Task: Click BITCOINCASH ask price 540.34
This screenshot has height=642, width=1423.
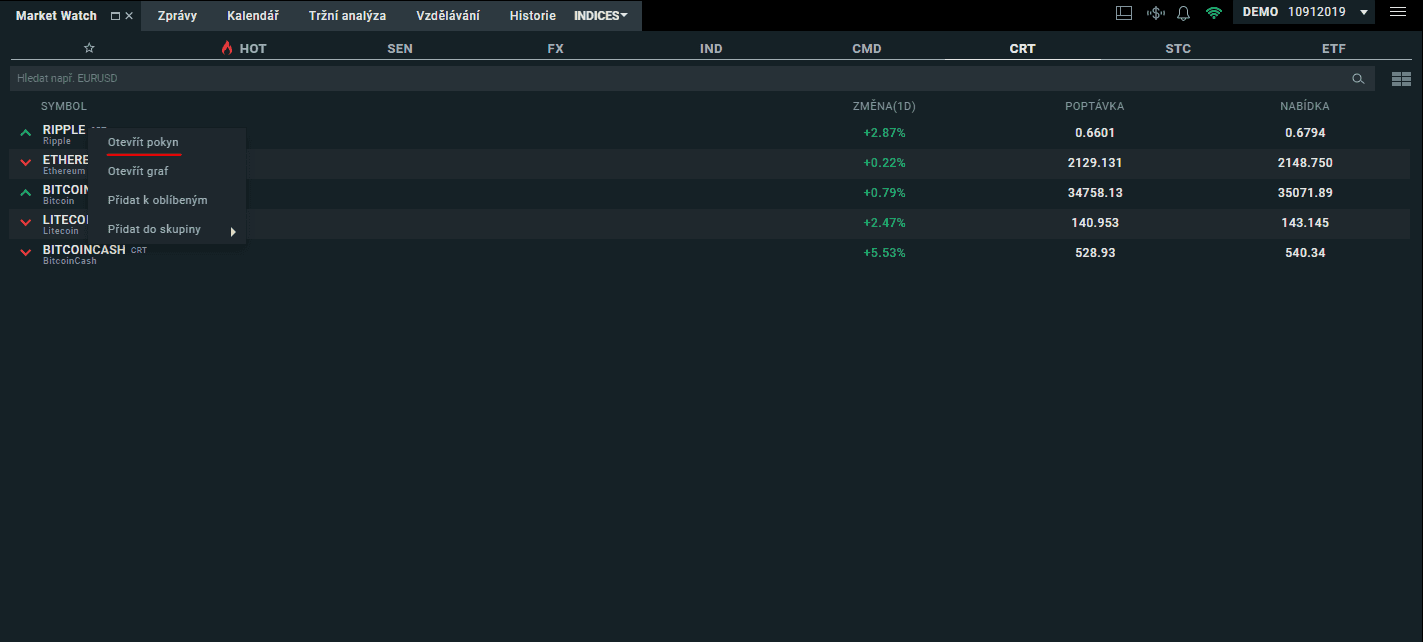Action: [1305, 253]
